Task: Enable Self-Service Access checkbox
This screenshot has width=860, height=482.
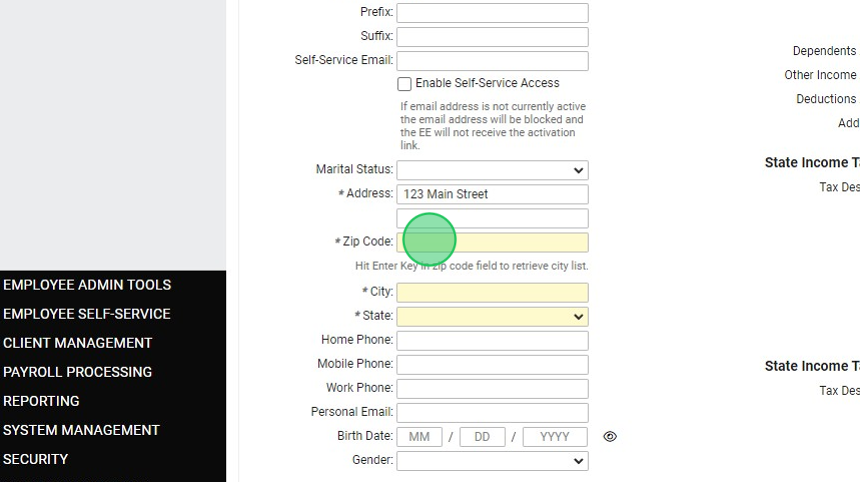Action: [x=405, y=84]
